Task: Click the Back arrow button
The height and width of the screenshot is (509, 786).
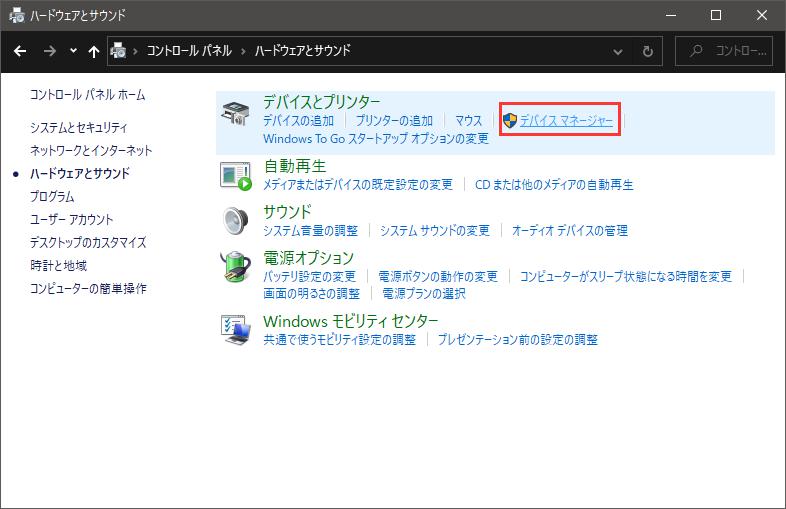Action: coord(20,51)
